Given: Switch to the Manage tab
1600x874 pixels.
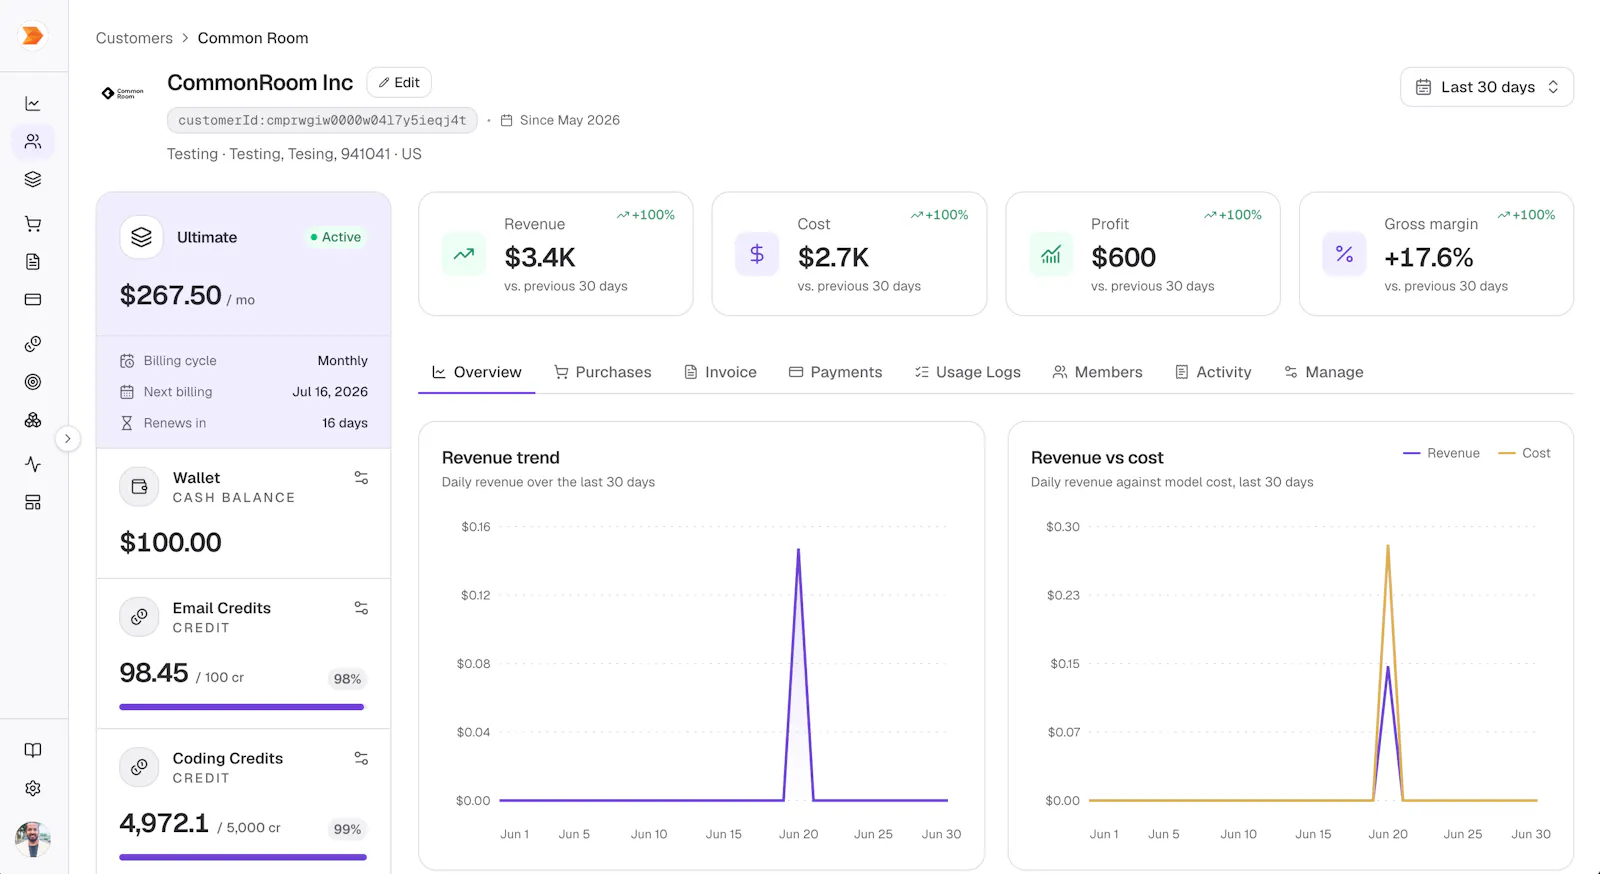Looking at the screenshot, I should tap(1324, 372).
